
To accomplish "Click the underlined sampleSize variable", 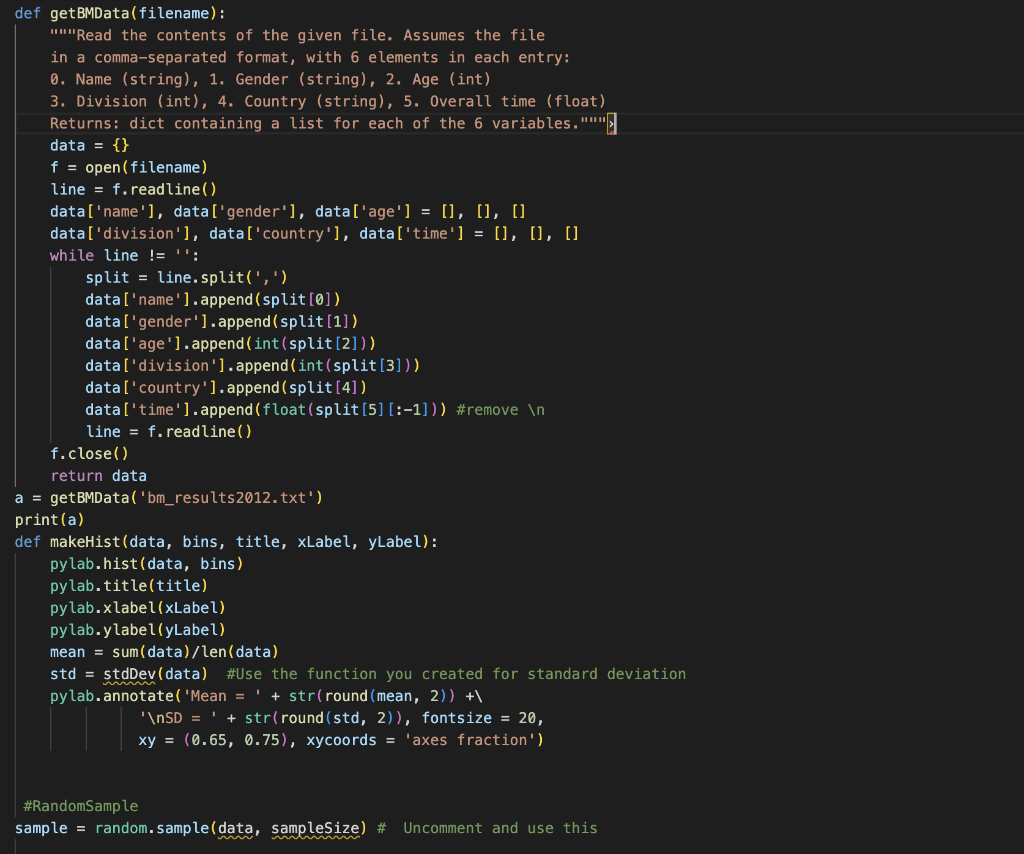I will tap(315, 828).
